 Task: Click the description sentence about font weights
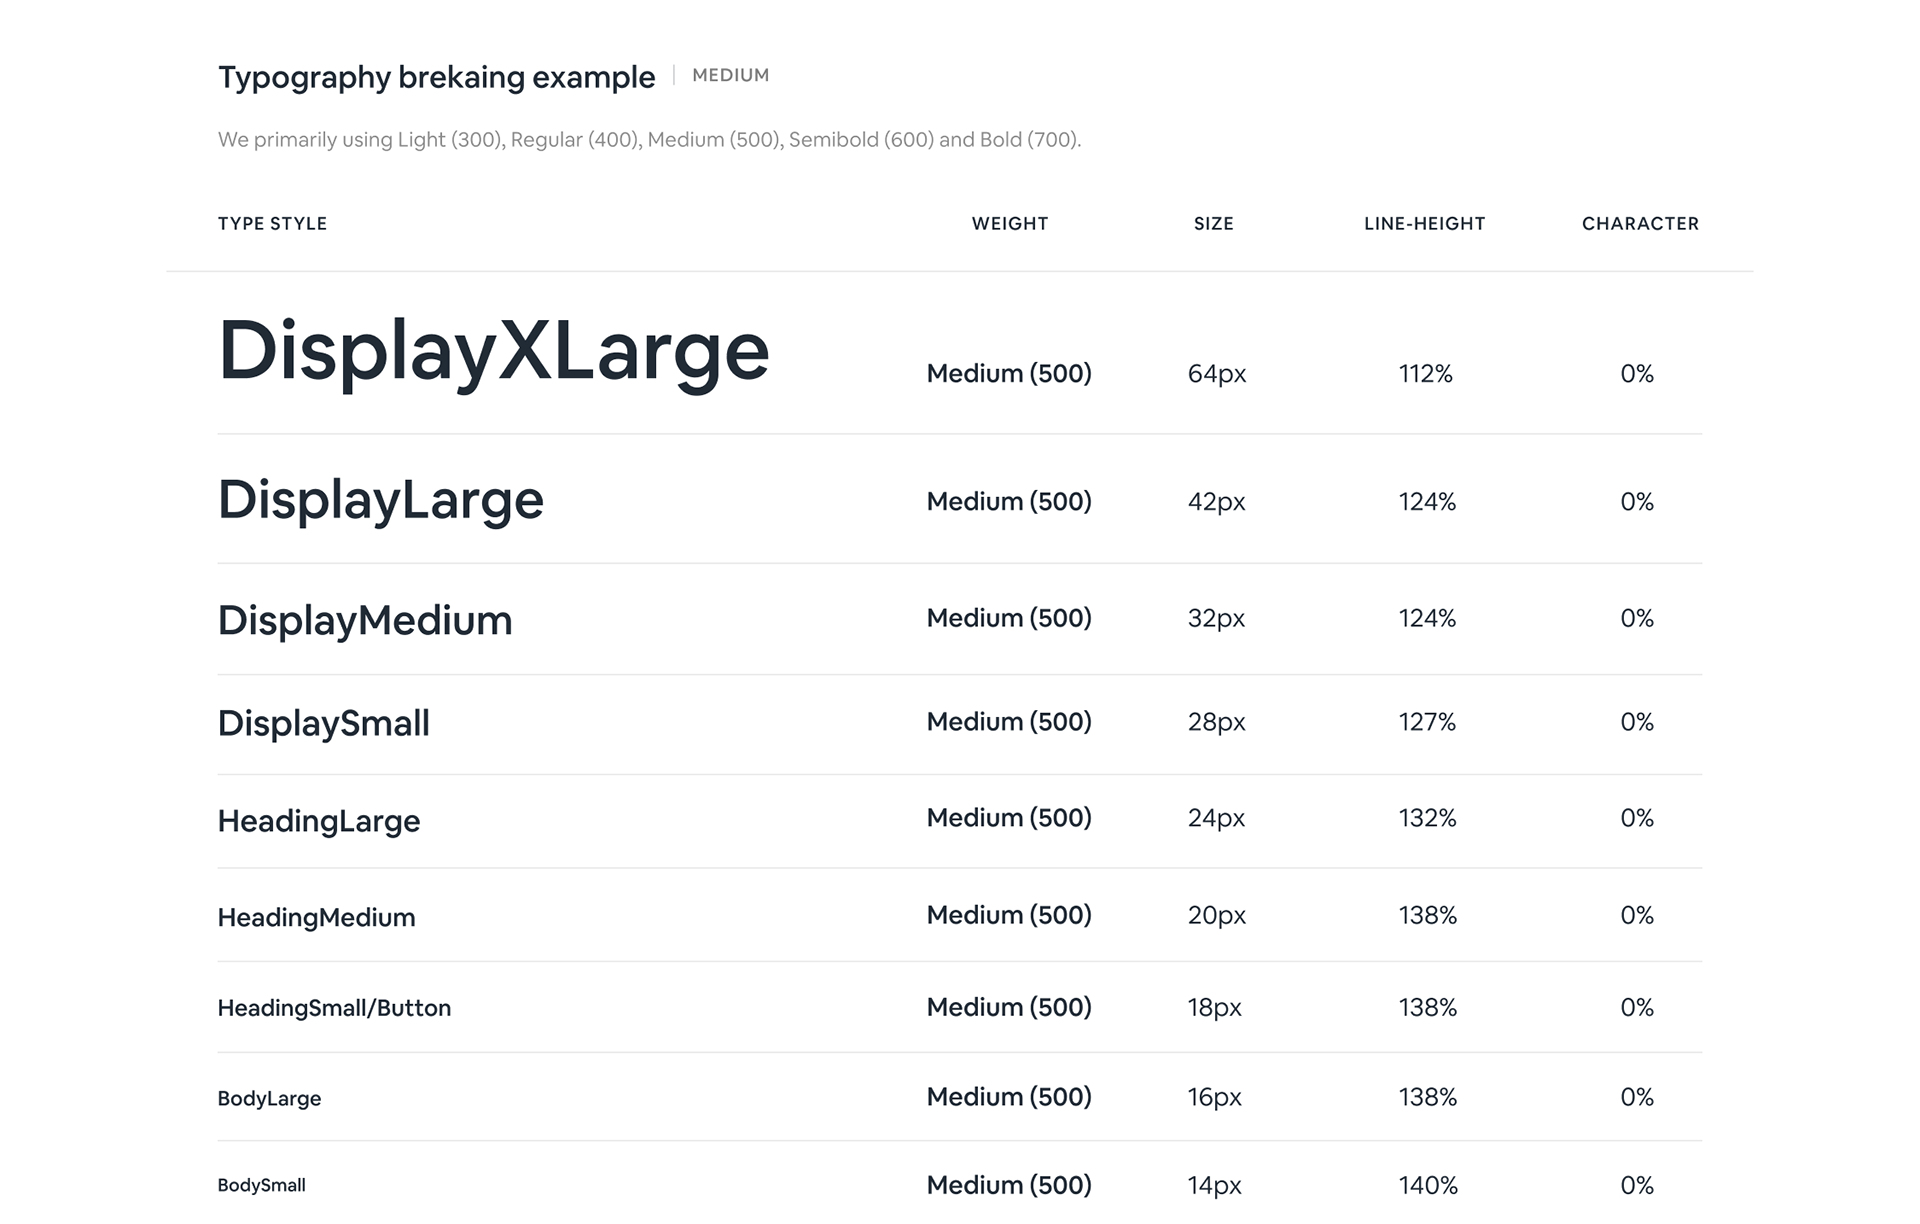tap(649, 139)
